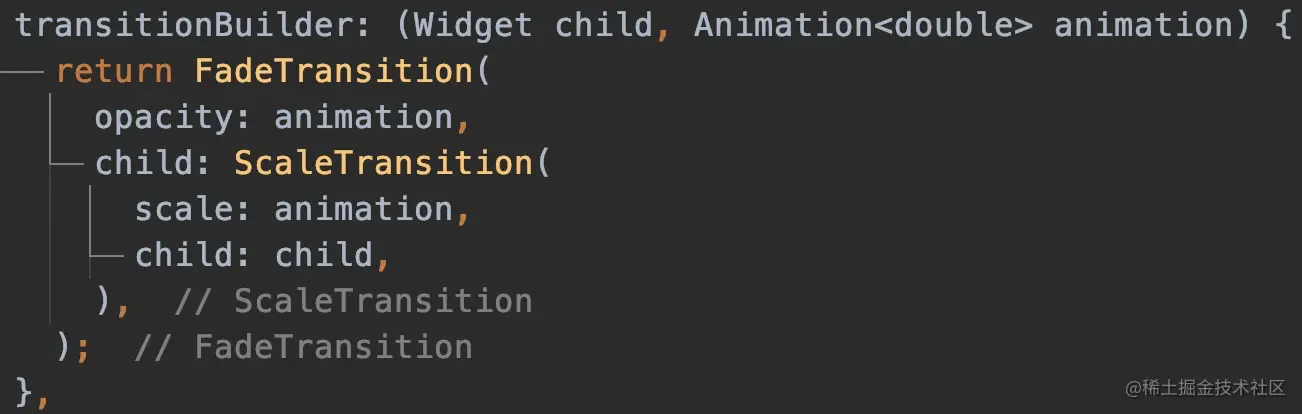The height and width of the screenshot is (414, 1302).
Task: Click the animation parameter name in signature
Action: pyautogui.click(x=1143, y=25)
